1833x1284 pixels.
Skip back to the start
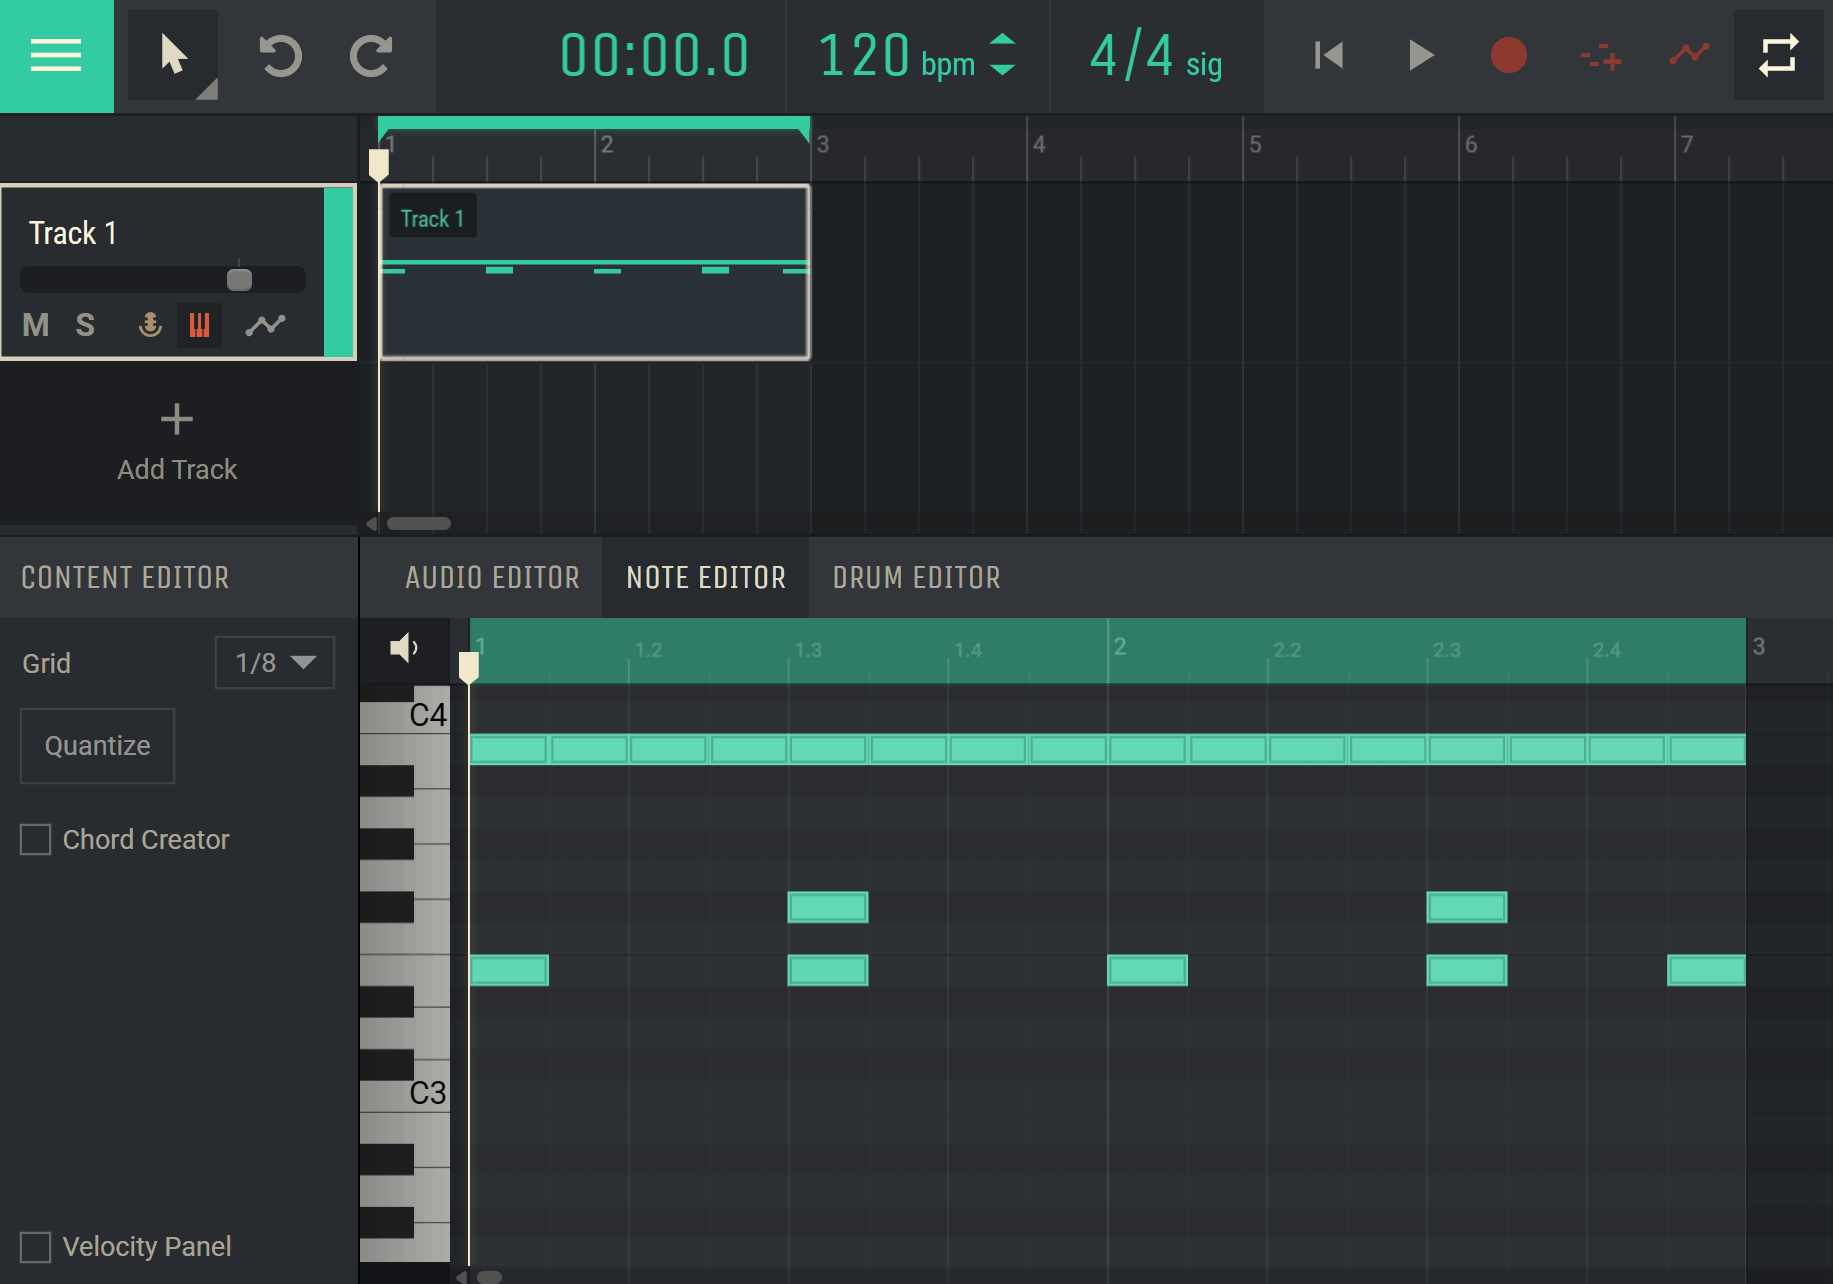(x=1328, y=56)
